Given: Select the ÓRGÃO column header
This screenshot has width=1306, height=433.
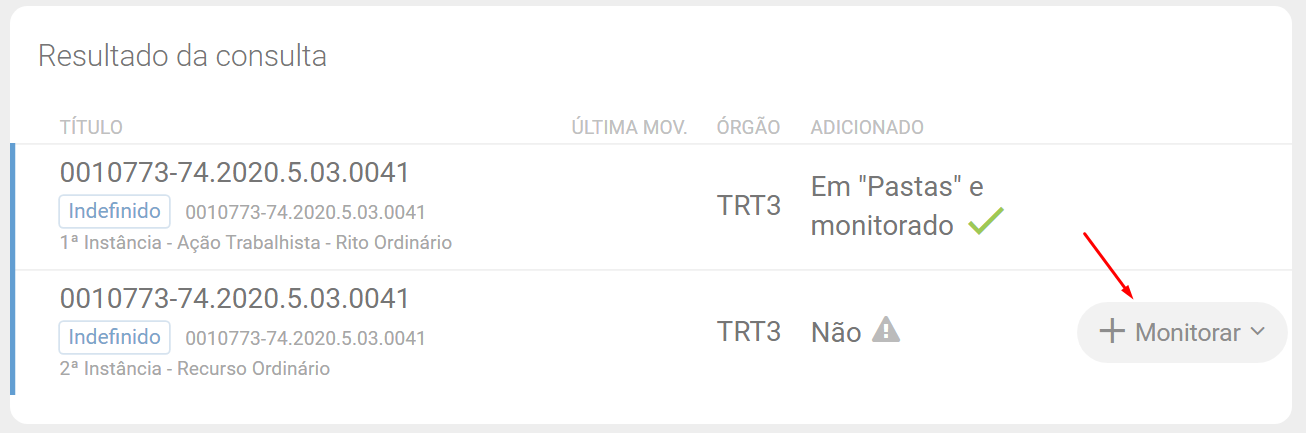Looking at the screenshot, I should tap(748, 128).
